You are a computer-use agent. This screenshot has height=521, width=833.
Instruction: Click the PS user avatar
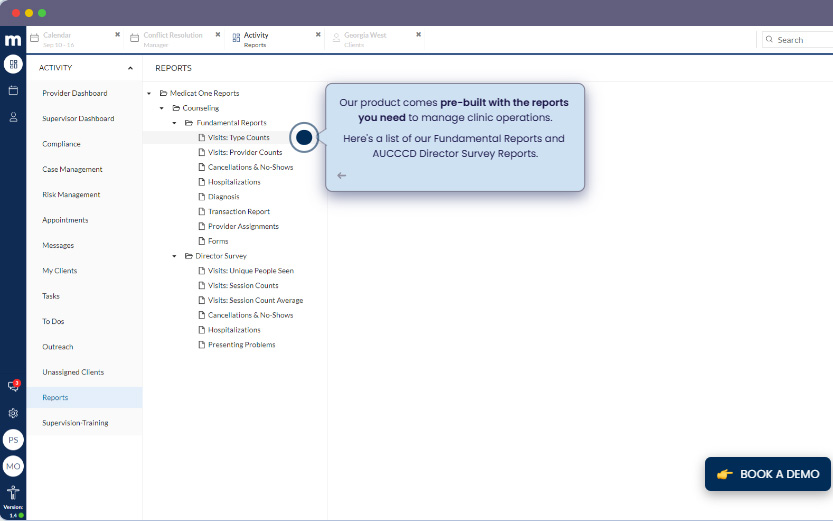click(x=13, y=440)
